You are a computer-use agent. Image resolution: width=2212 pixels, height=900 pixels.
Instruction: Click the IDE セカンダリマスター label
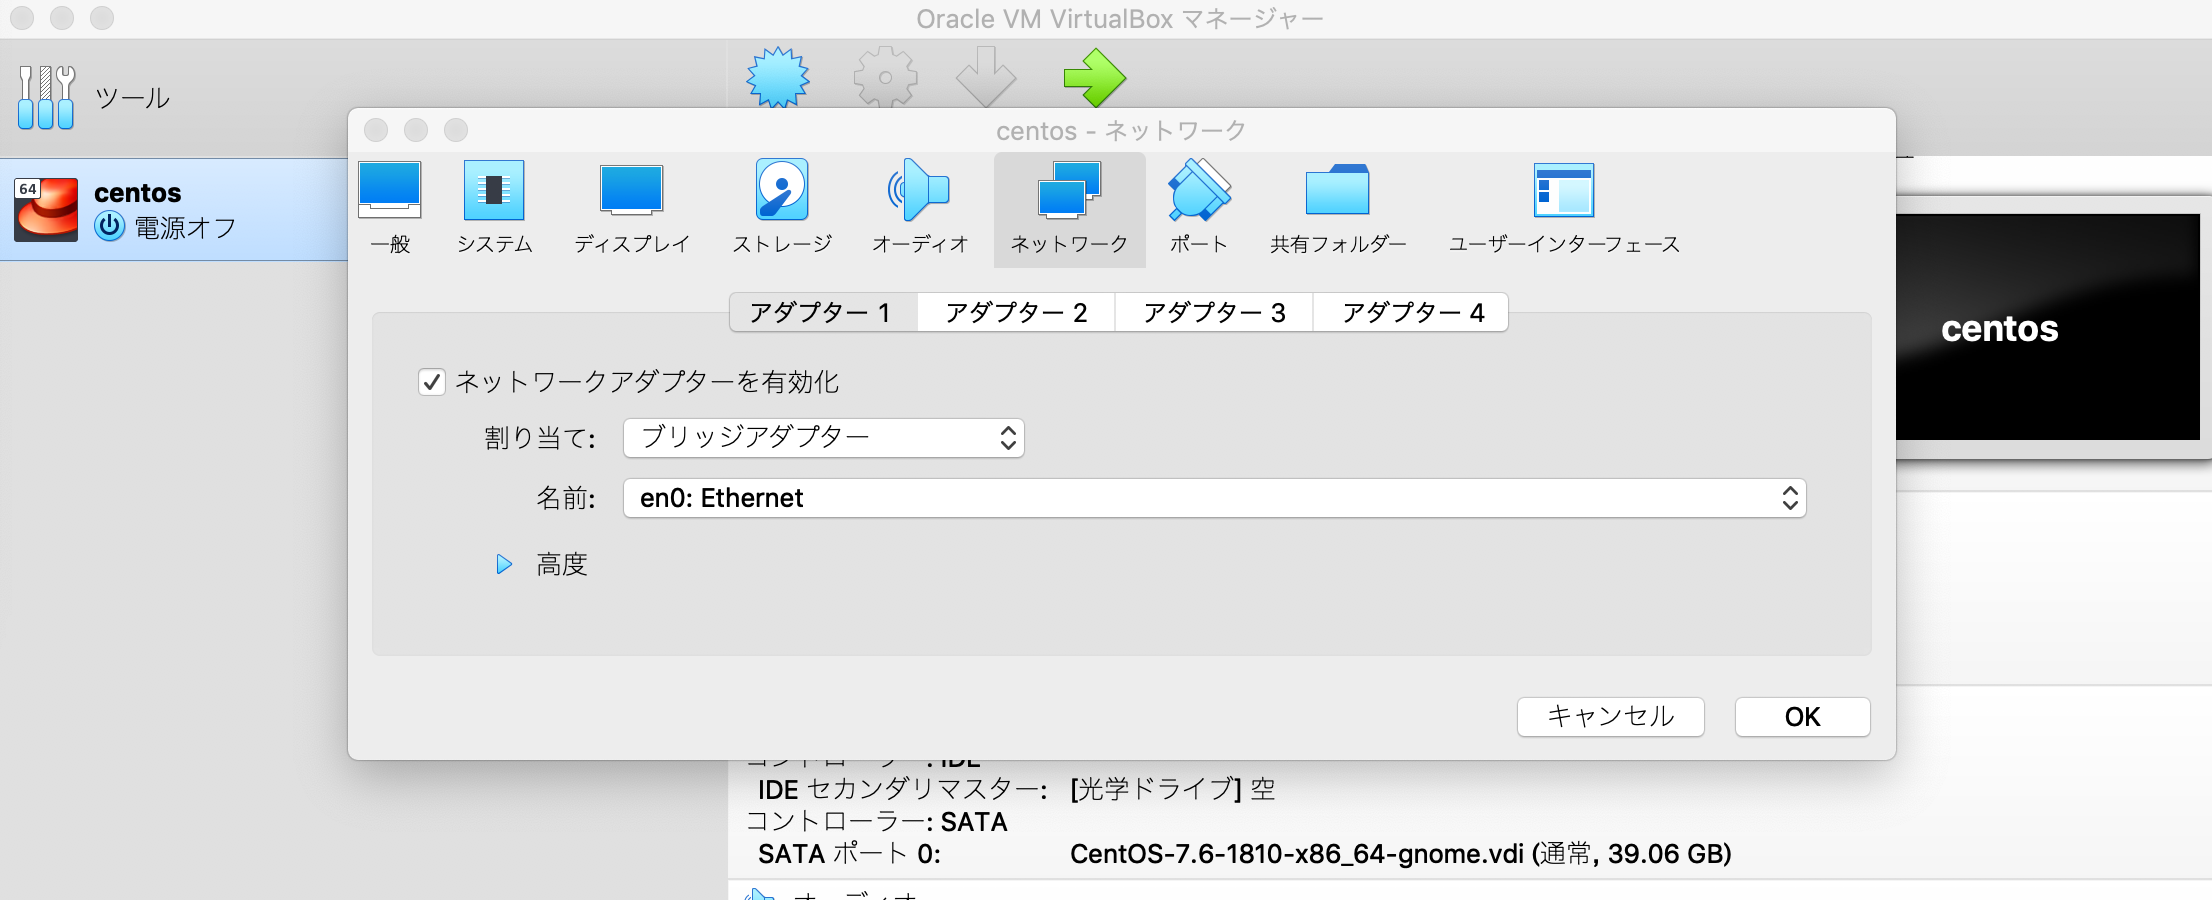point(903,789)
